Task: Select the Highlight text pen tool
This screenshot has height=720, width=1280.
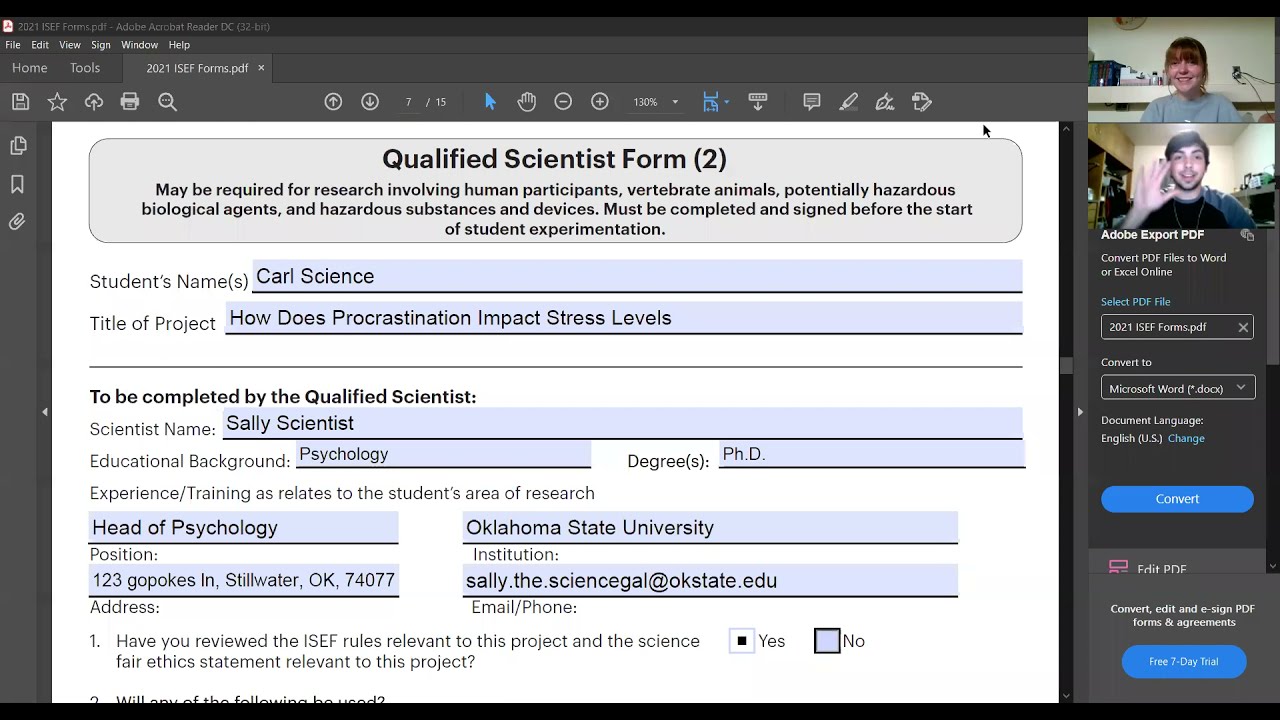Action: point(849,101)
